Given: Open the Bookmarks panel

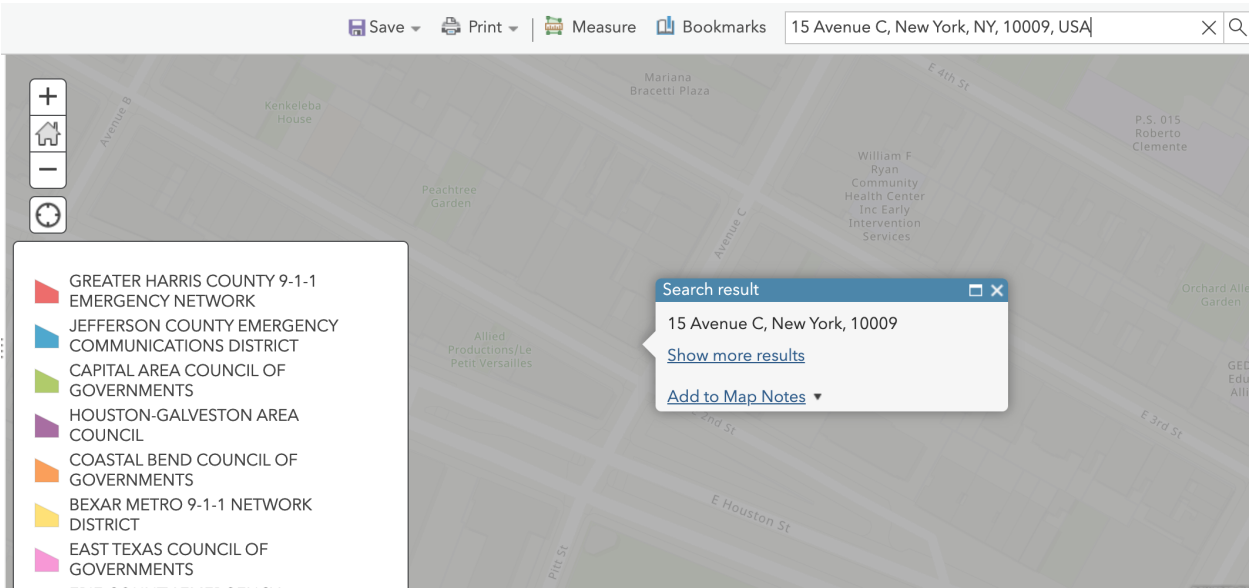Looking at the screenshot, I should click(711, 27).
